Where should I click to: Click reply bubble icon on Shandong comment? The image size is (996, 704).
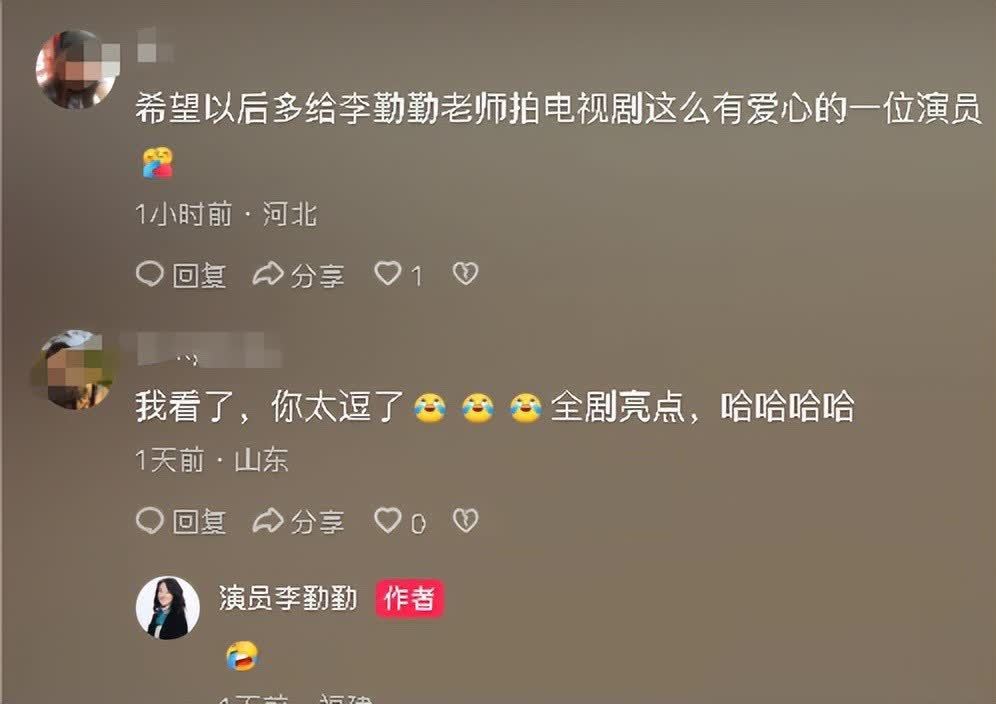pyautogui.click(x=150, y=521)
